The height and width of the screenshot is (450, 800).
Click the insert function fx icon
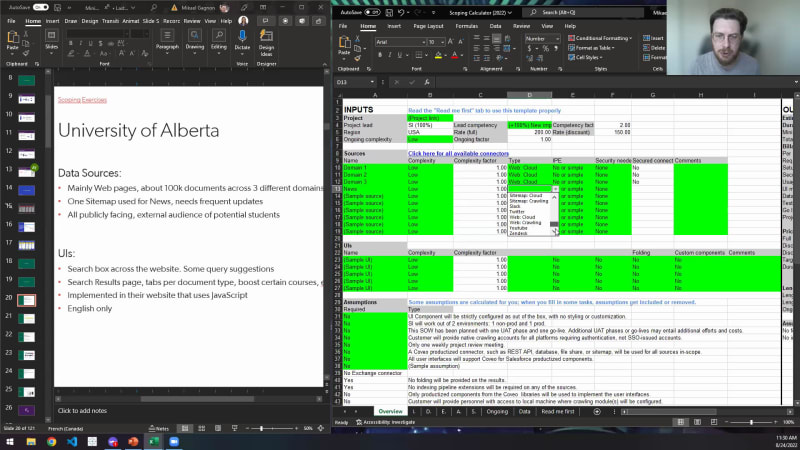427,82
